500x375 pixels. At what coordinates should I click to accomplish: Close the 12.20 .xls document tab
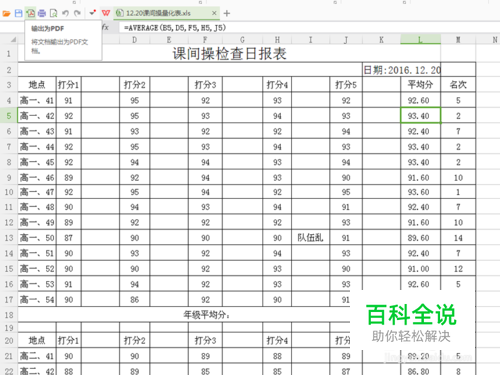tap(214, 13)
